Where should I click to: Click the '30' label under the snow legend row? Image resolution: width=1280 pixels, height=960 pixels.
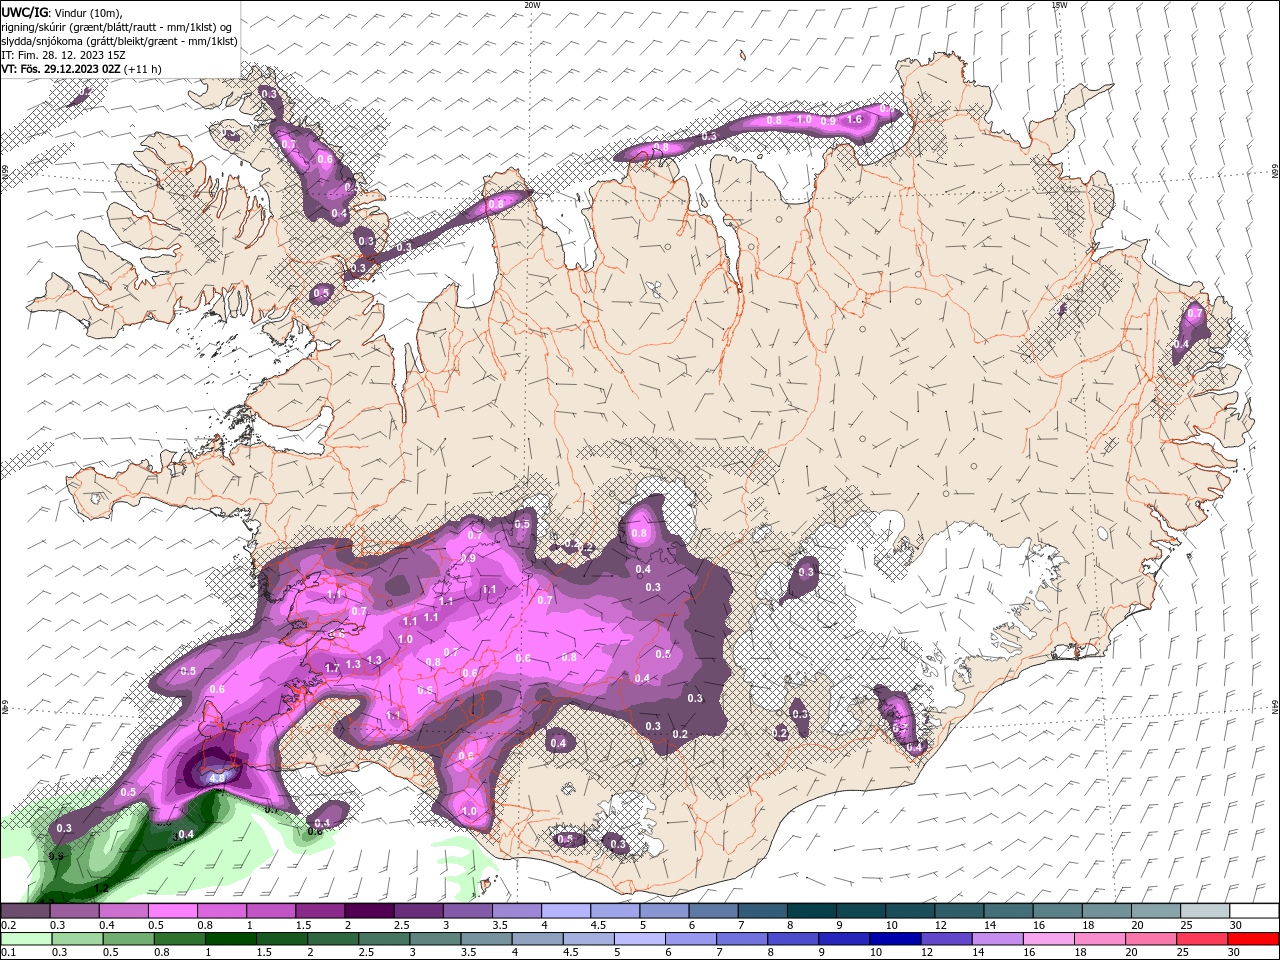(x=1235, y=925)
